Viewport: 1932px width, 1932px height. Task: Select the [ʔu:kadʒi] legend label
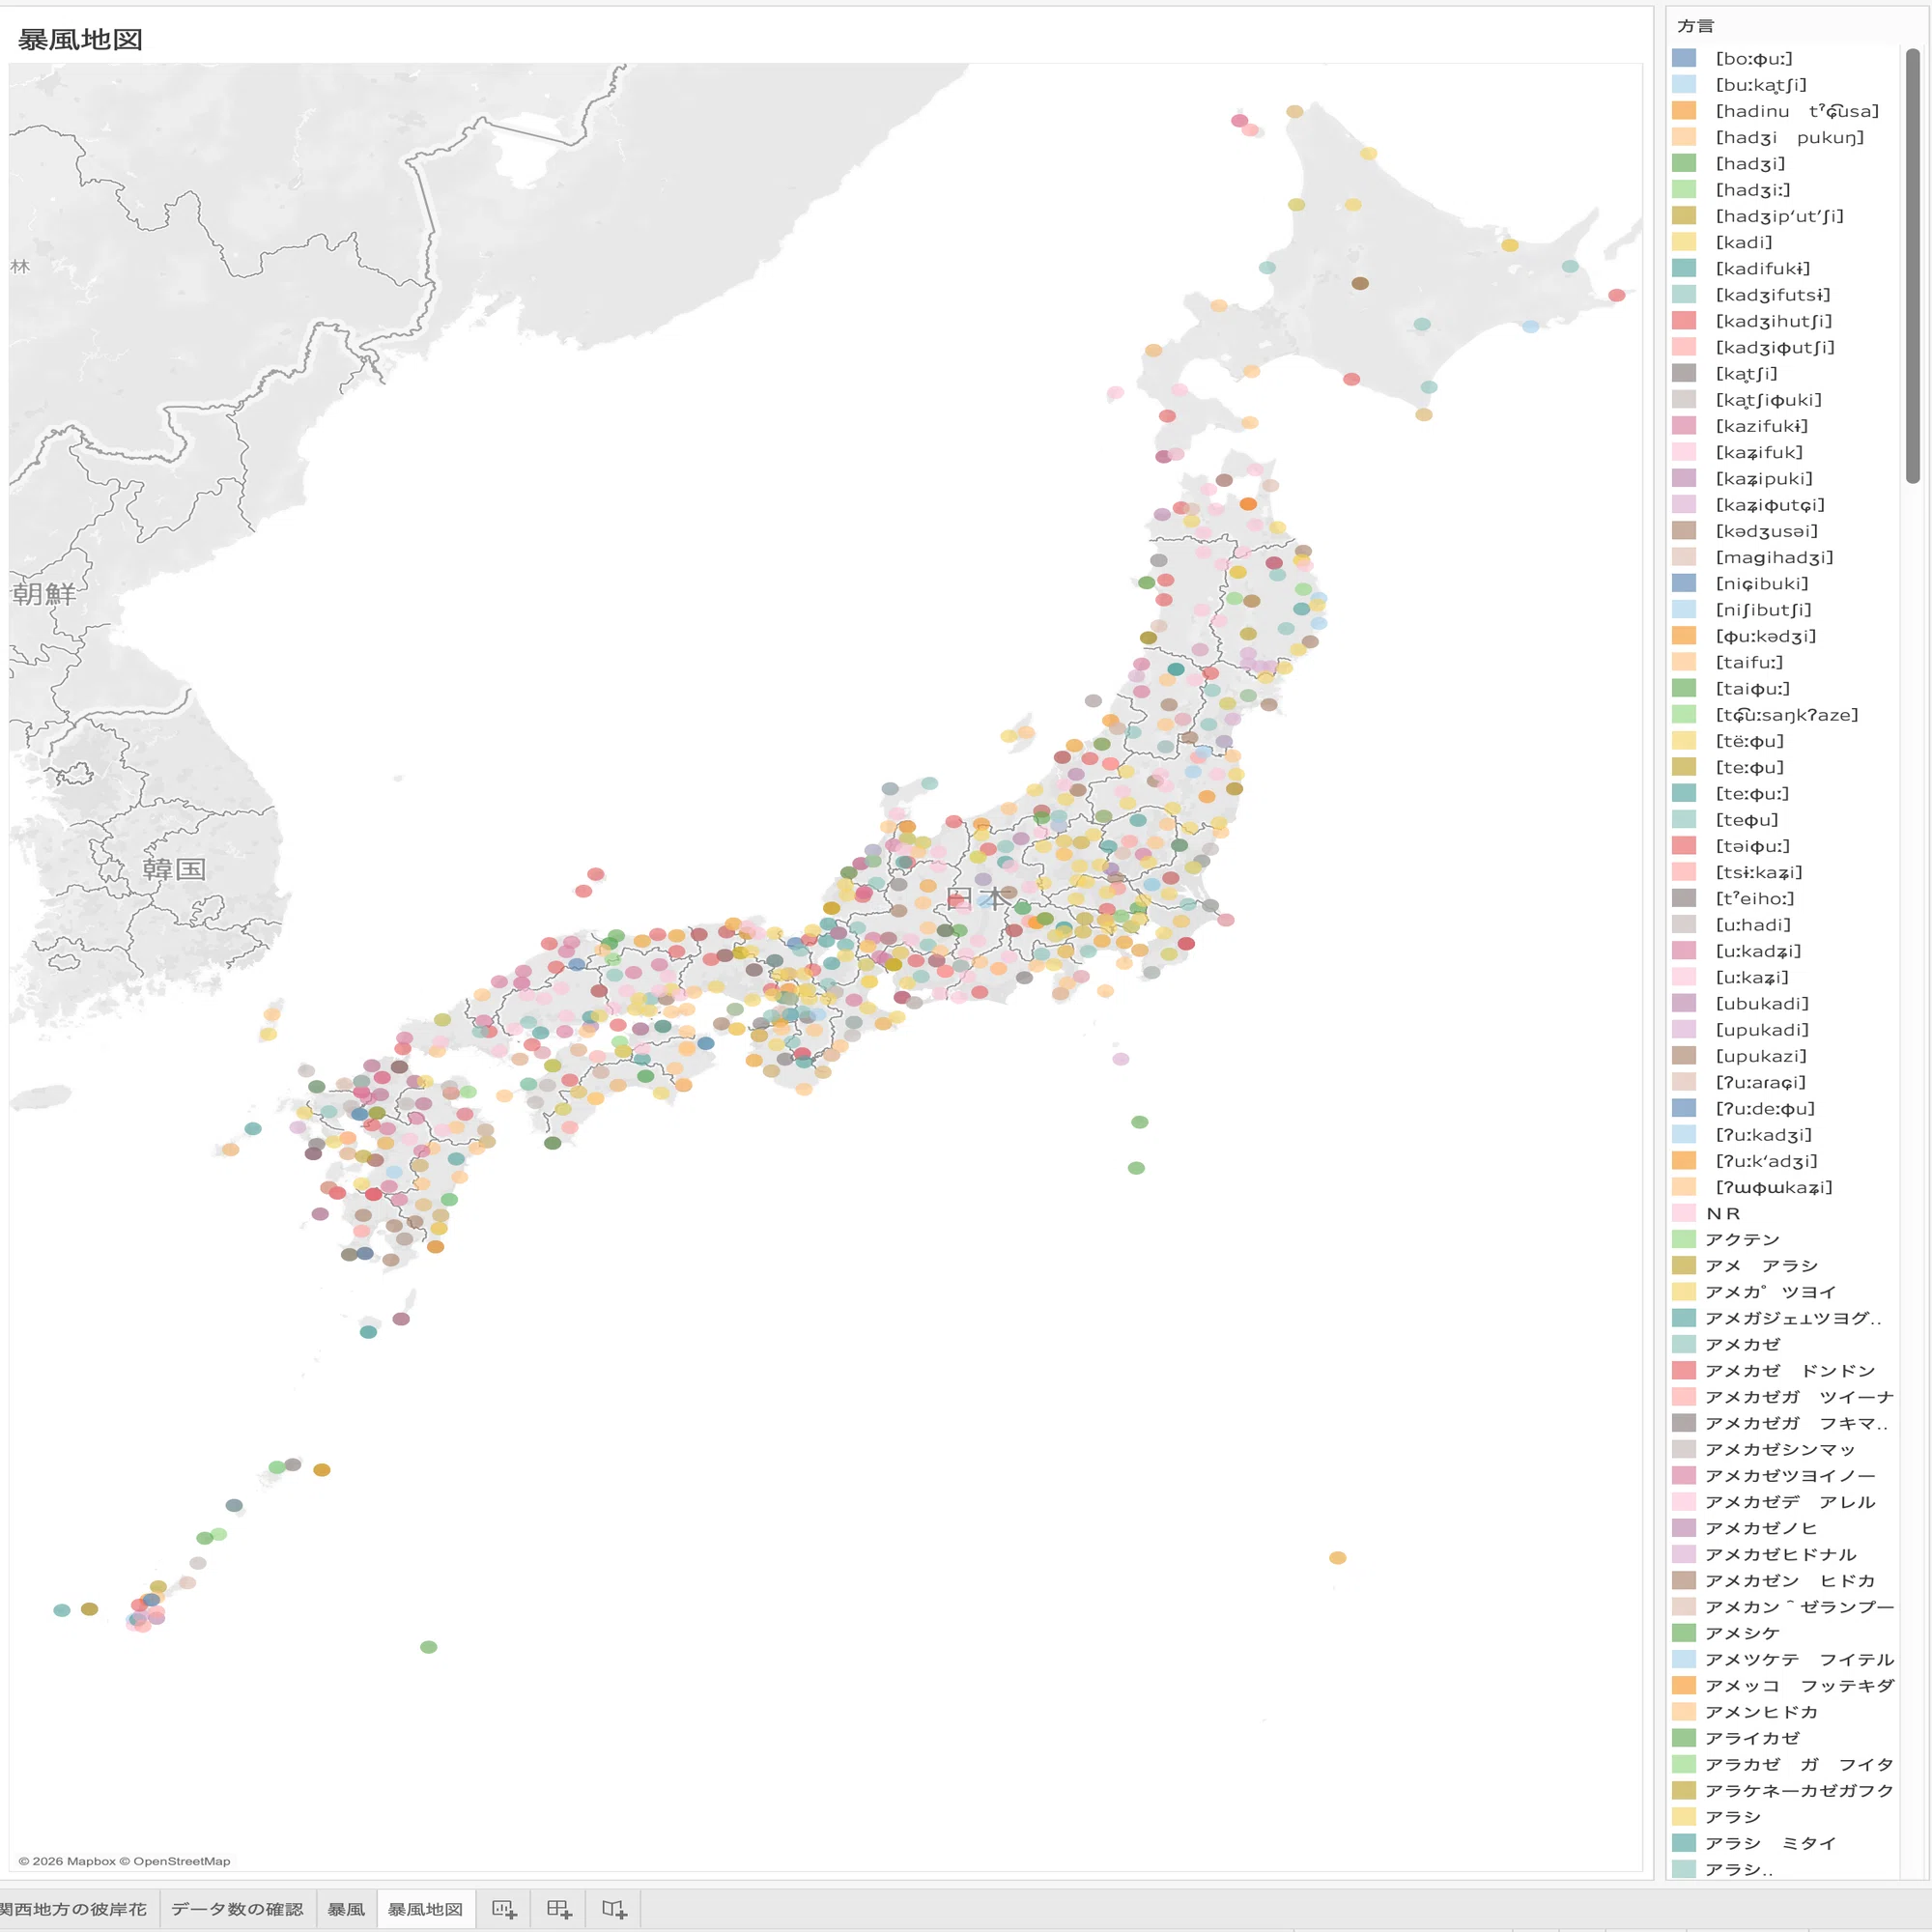1764,1135
